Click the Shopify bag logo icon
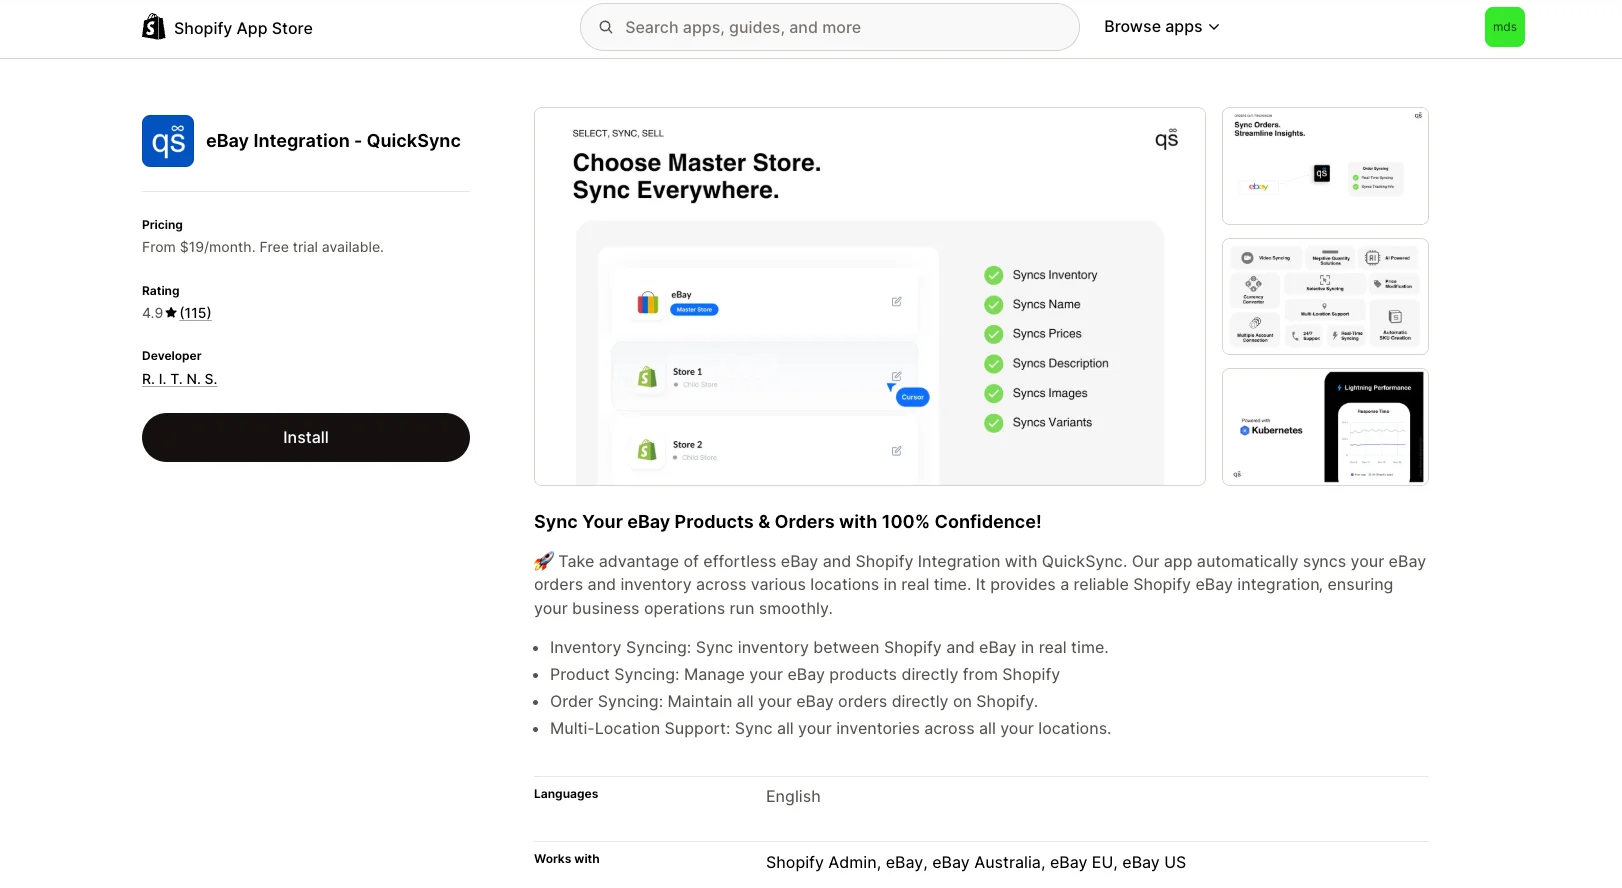The height and width of the screenshot is (888, 1622). coord(153,27)
